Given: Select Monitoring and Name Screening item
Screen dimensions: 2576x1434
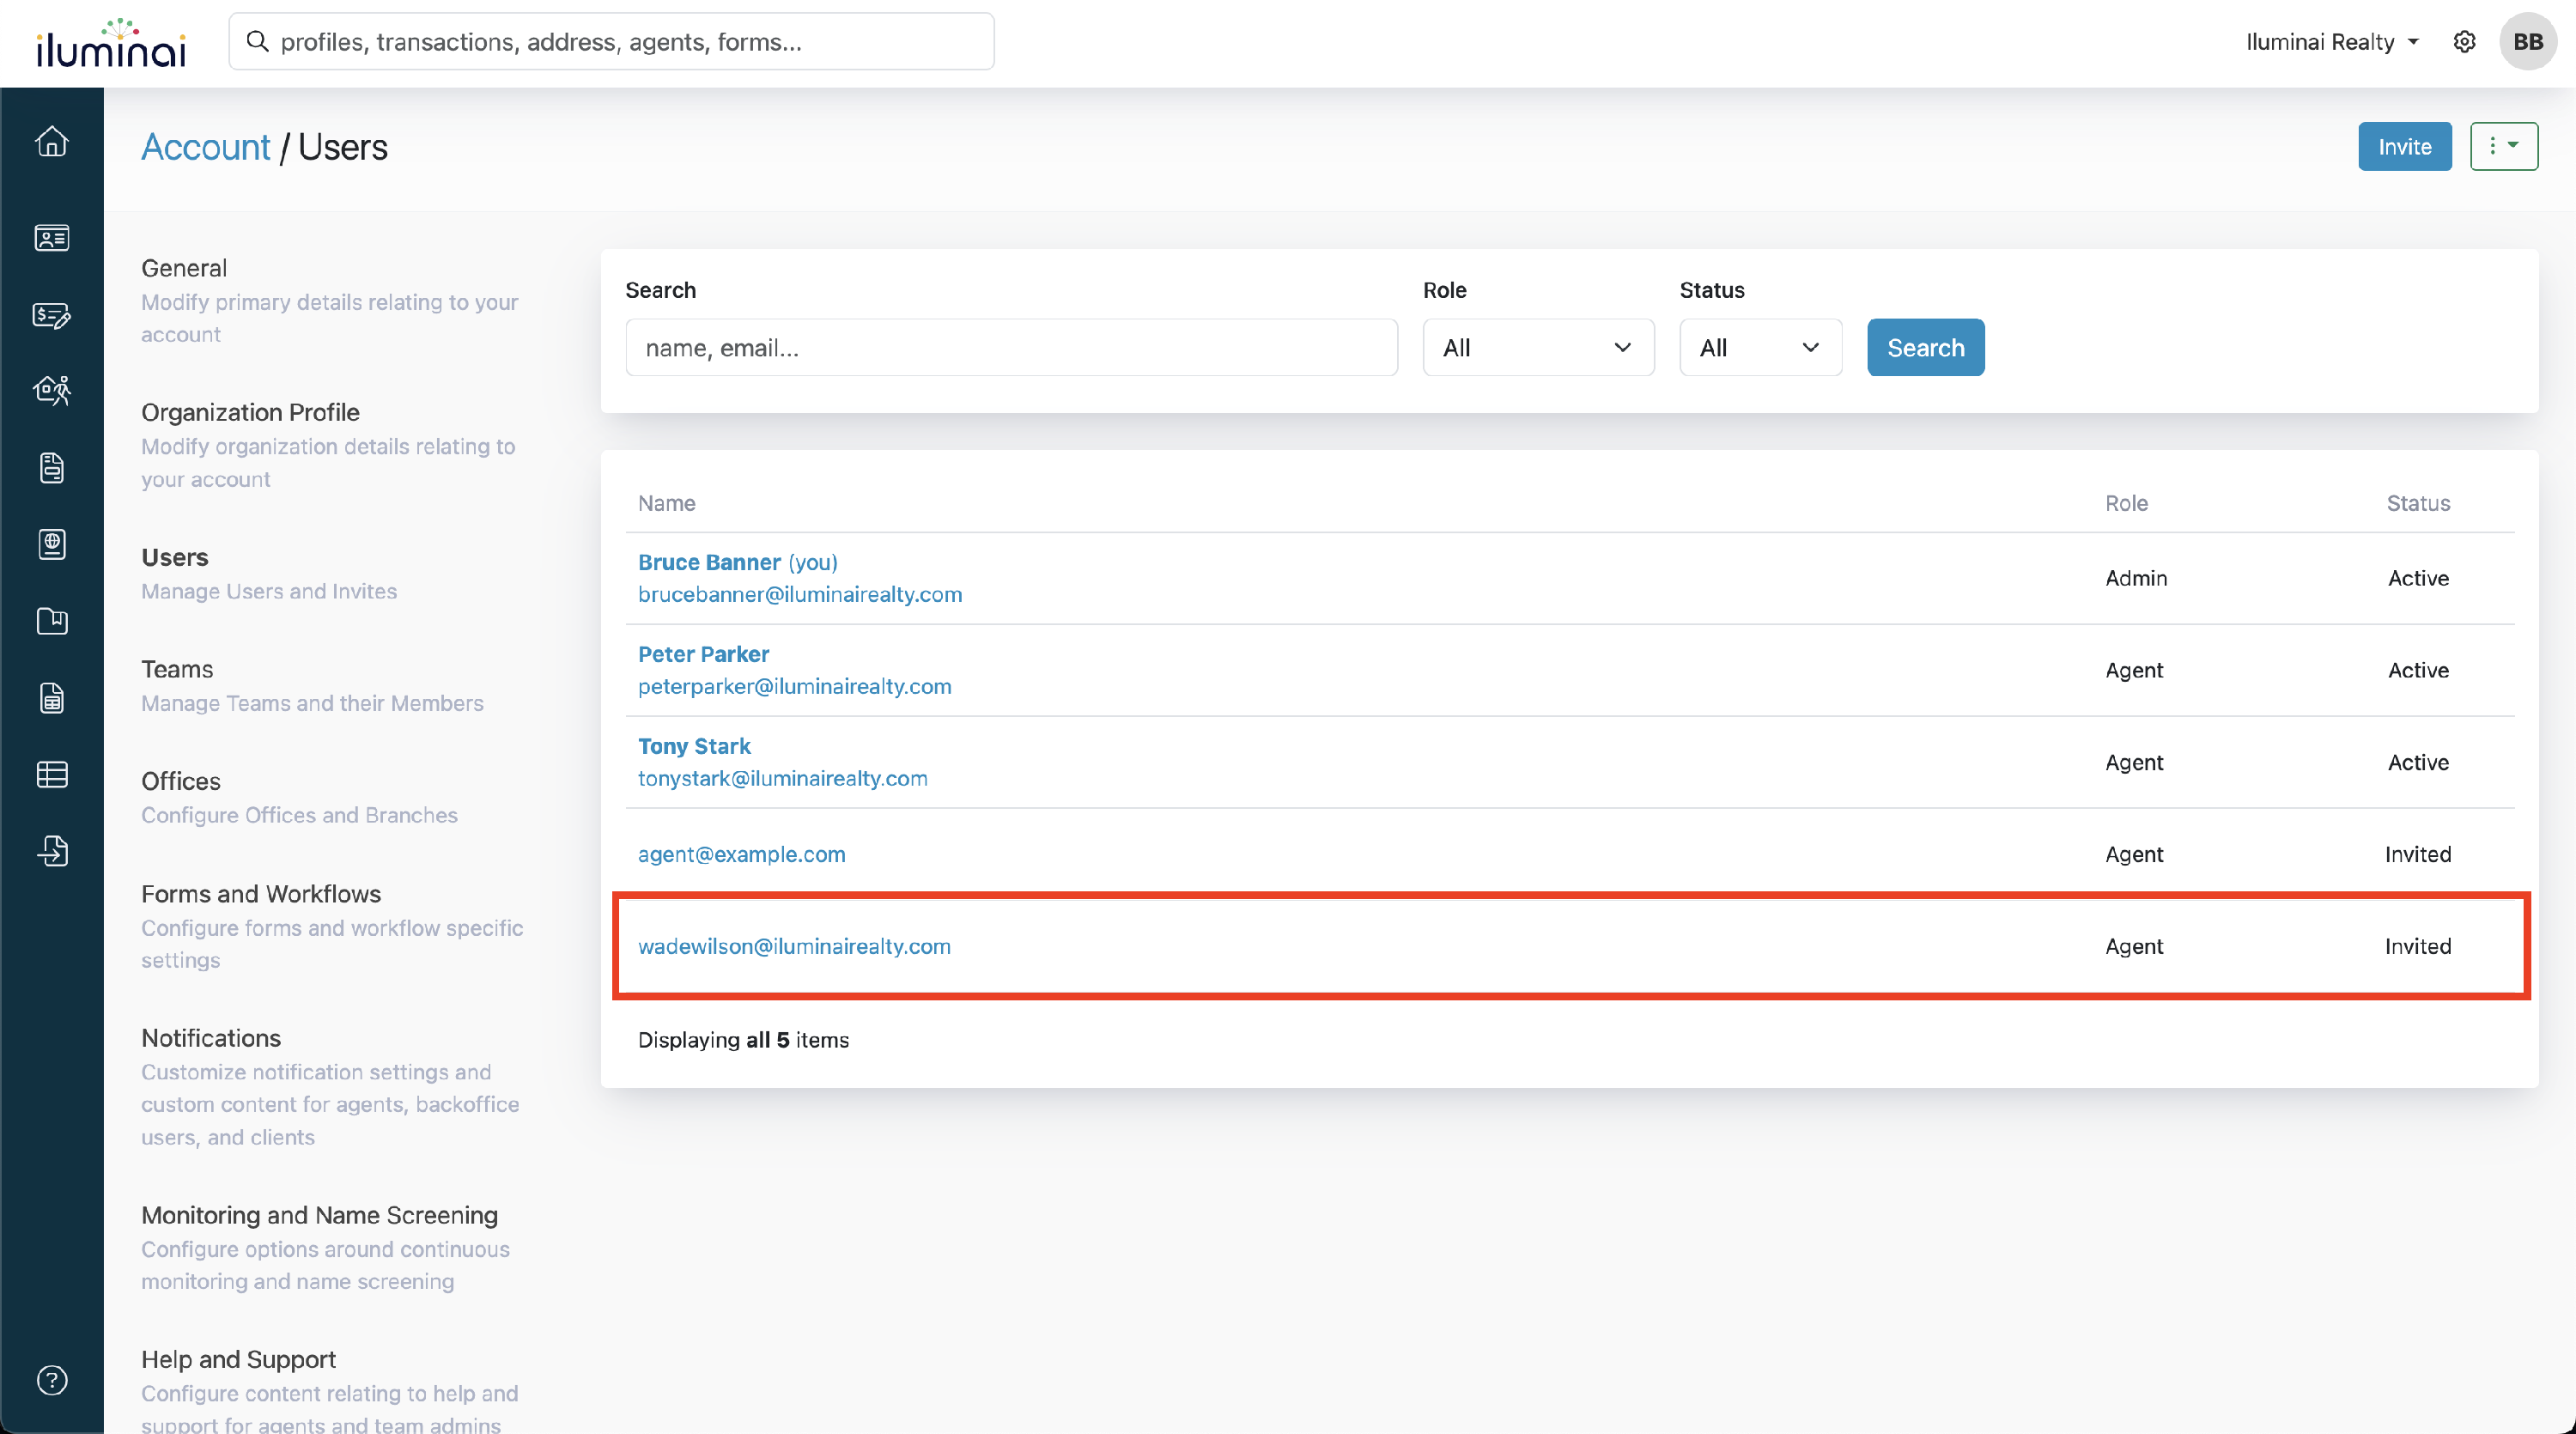Looking at the screenshot, I should 319,1214.
